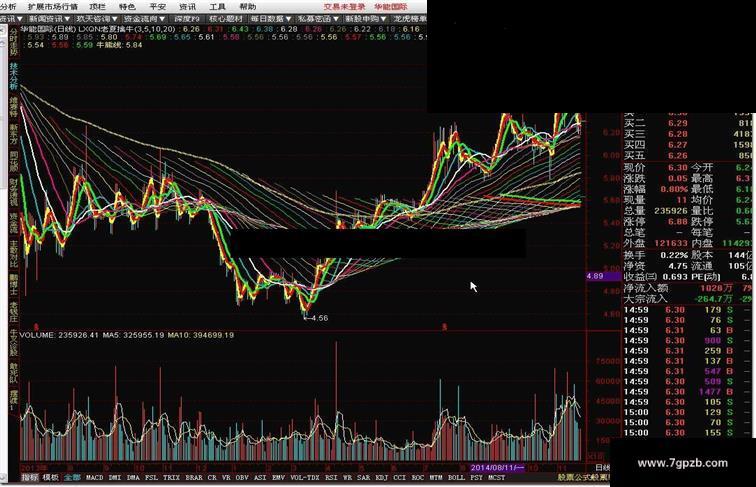Select the CR indicator

[x=212, y=477]
